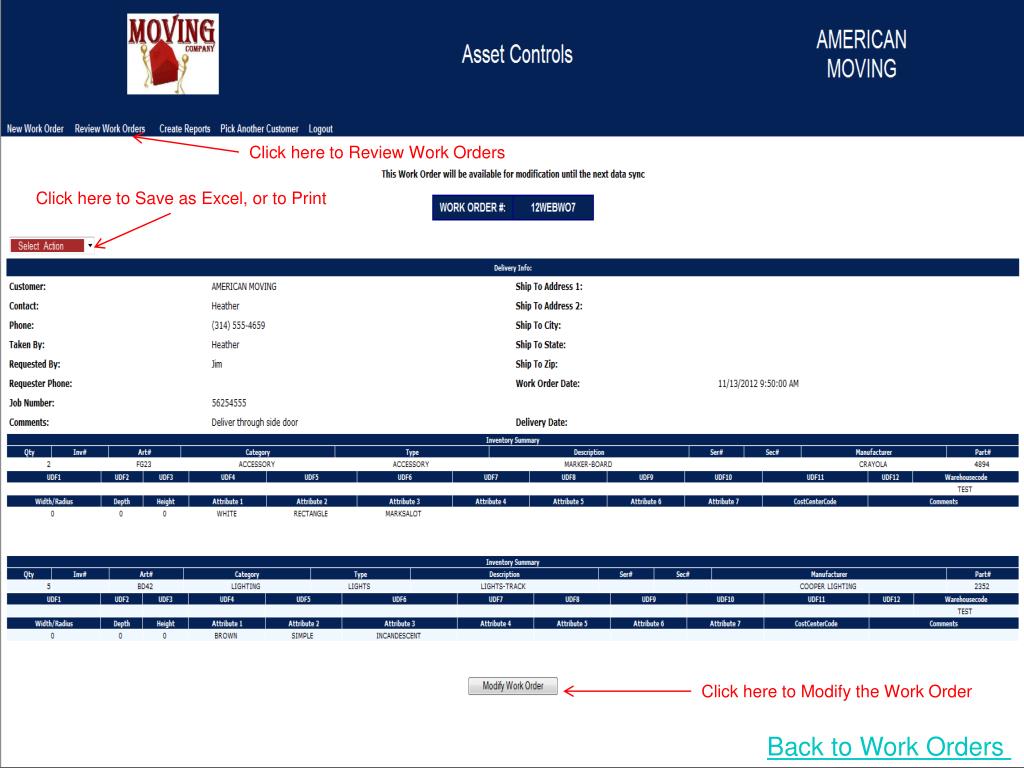Click part number cell 2352
The image size is (1024, 768).
(x=982, y=586)
